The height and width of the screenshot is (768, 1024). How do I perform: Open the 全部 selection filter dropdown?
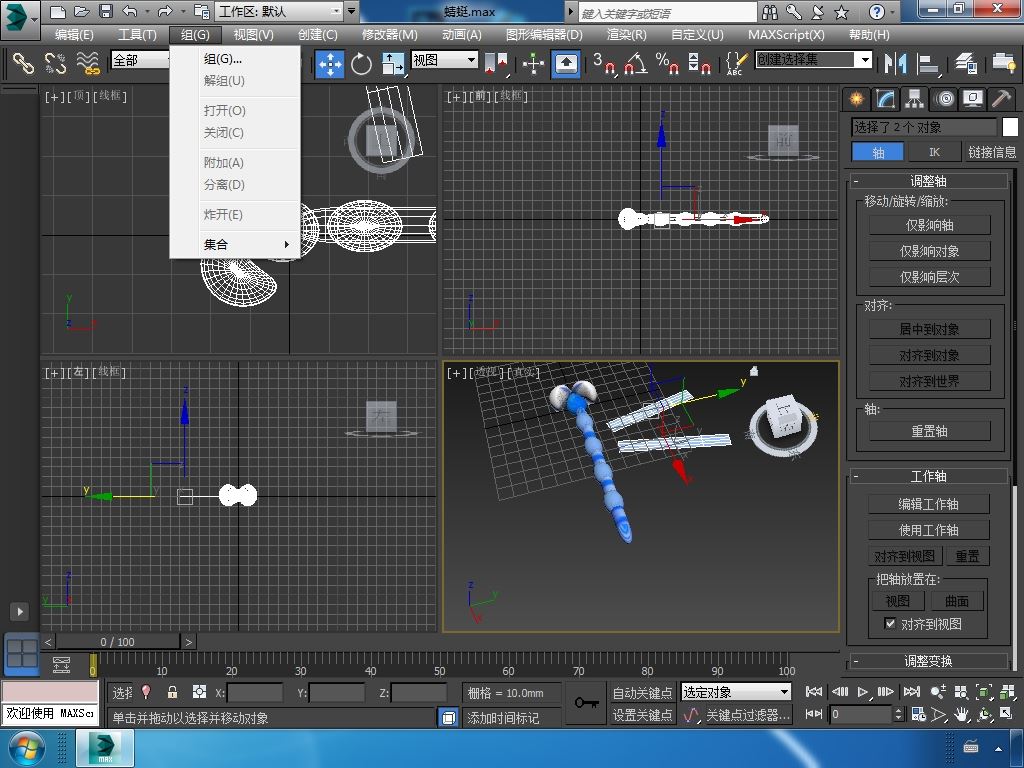click(141, 61)
